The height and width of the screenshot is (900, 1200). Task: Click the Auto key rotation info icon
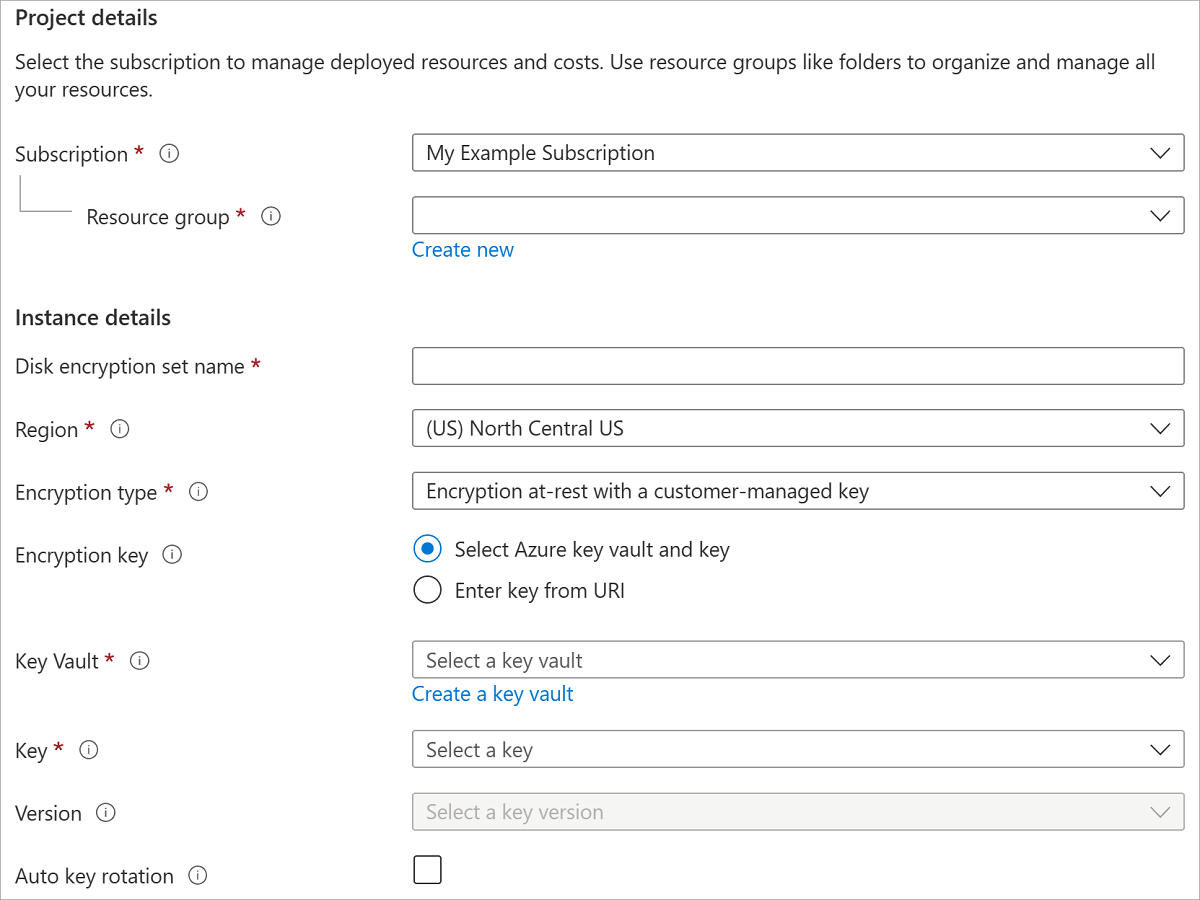click(198, 876)
